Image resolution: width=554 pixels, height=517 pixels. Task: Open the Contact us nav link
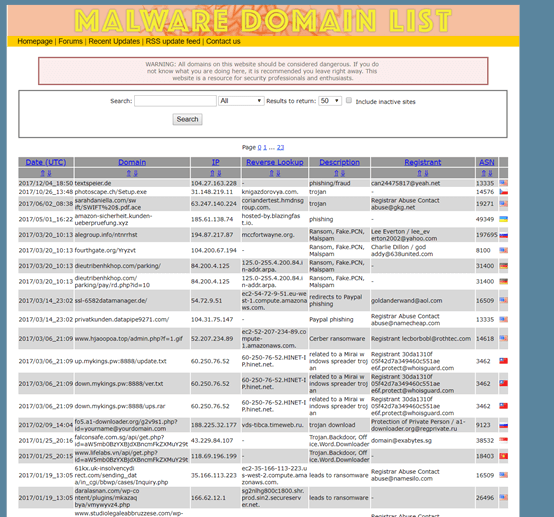[223, 41]
